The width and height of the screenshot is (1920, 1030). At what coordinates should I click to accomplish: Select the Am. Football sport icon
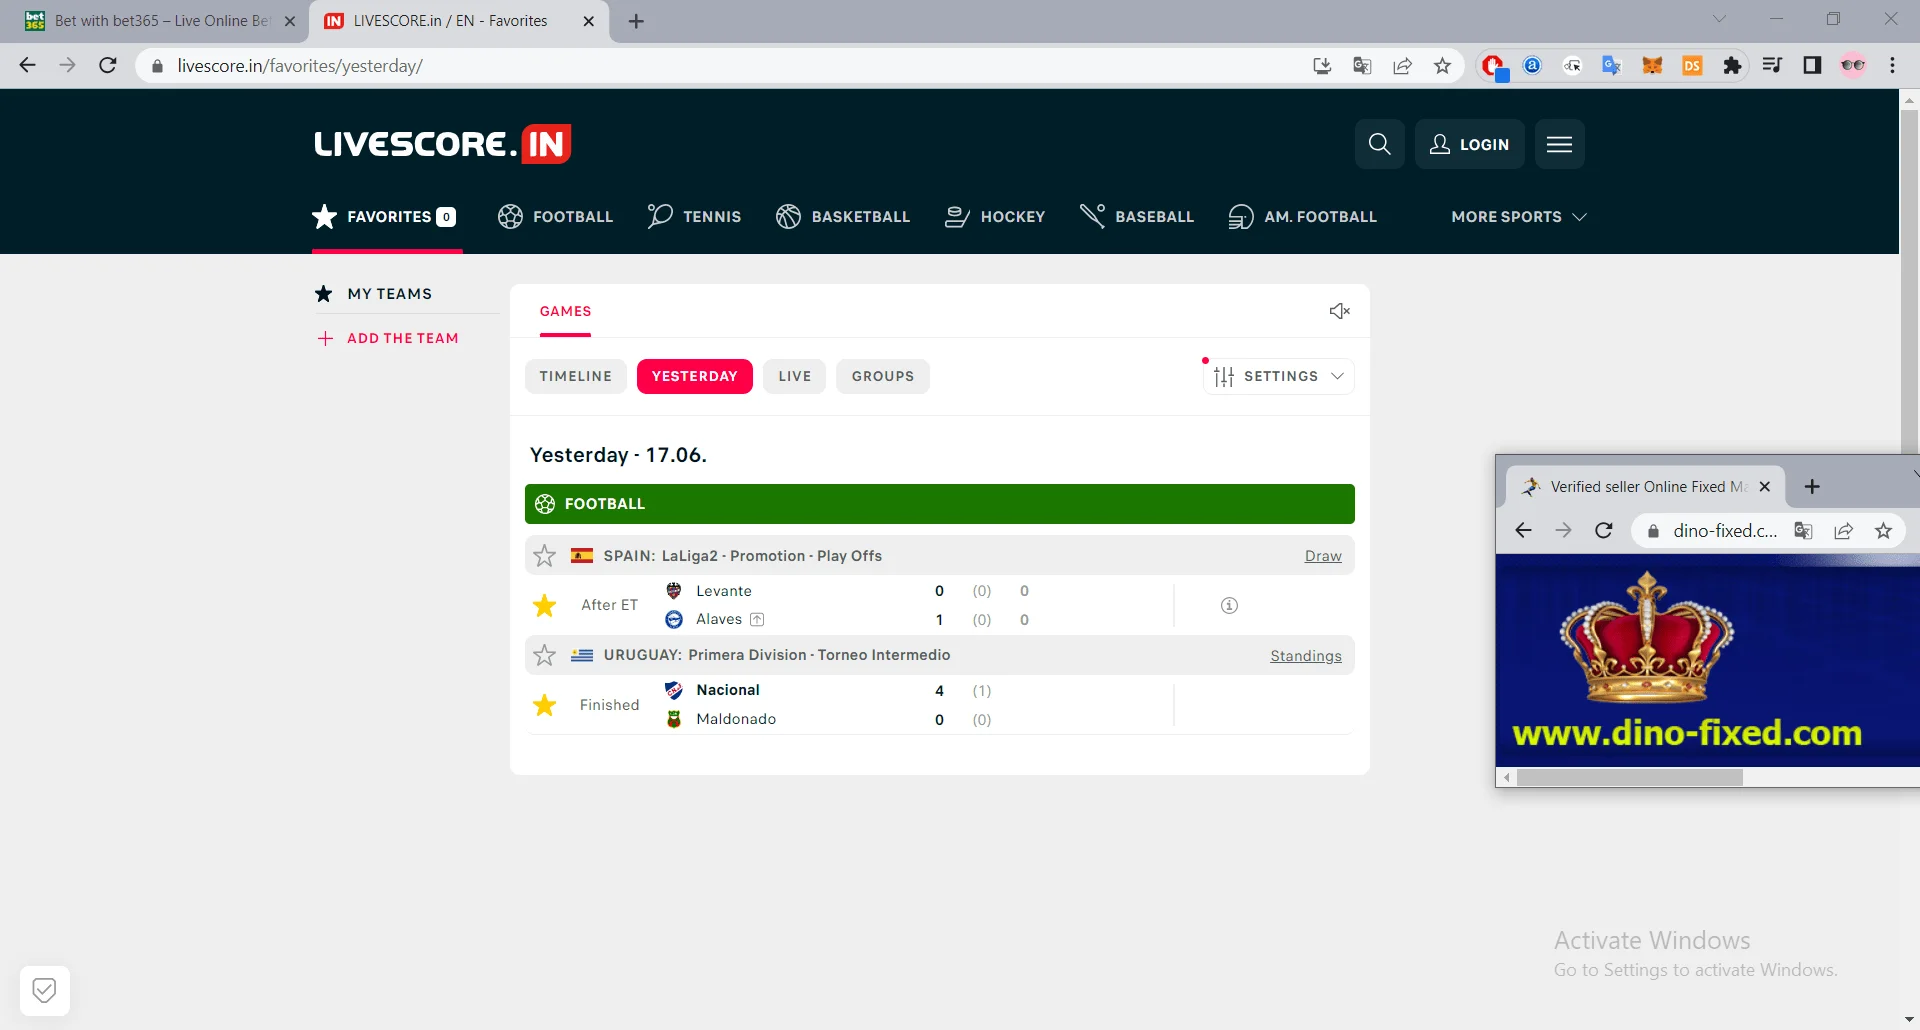point(1241,216)
